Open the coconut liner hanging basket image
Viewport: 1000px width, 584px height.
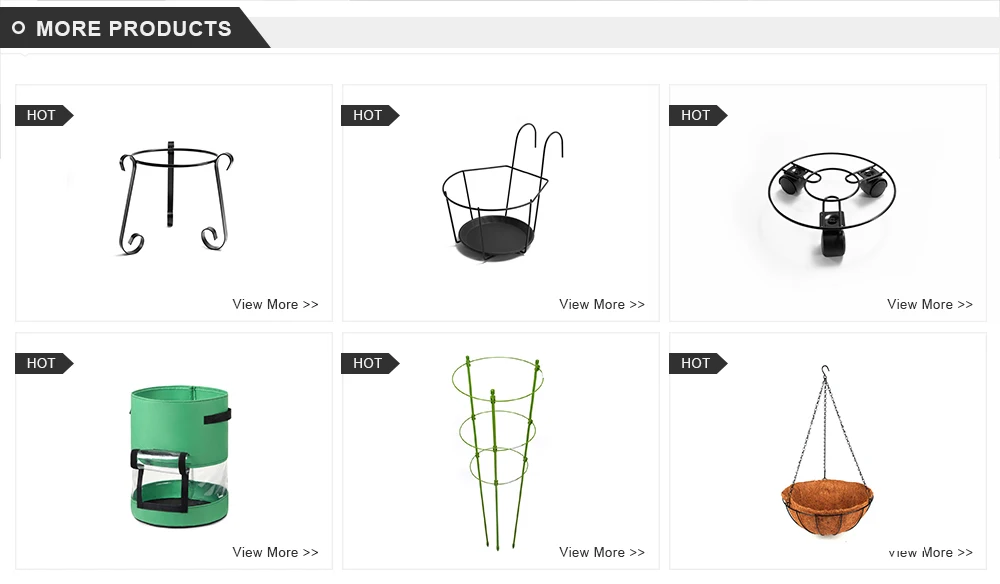[x=827, y=451]
